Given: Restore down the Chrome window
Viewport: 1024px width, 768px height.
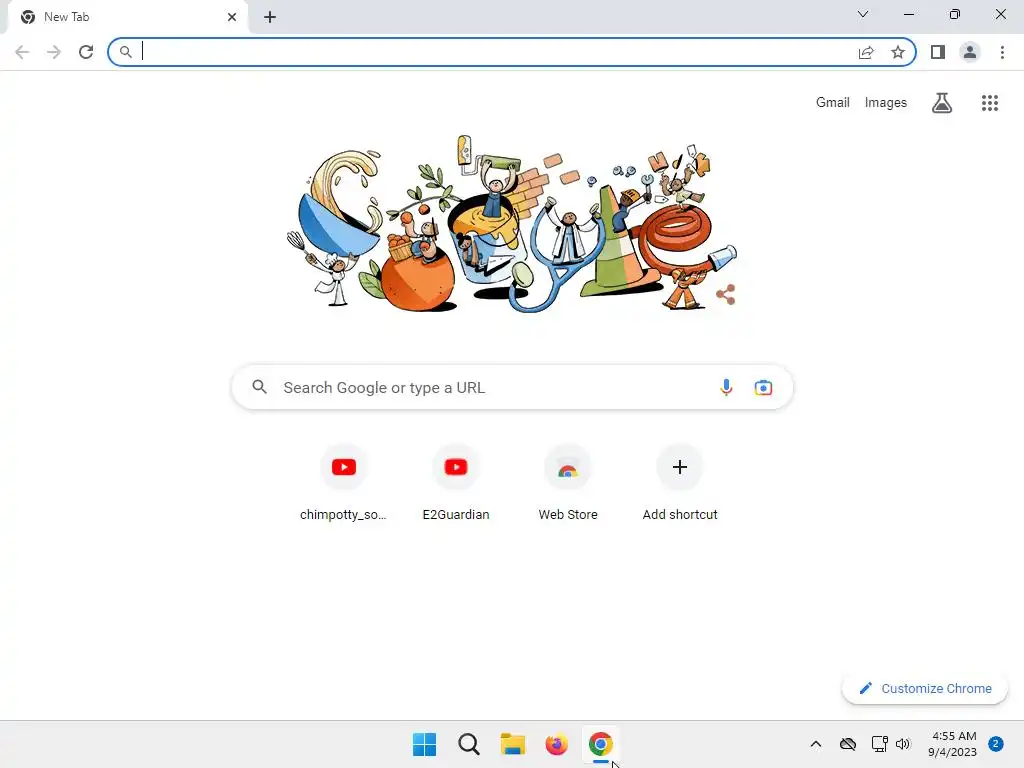Looking at the screenshot, I should point(955,14).
